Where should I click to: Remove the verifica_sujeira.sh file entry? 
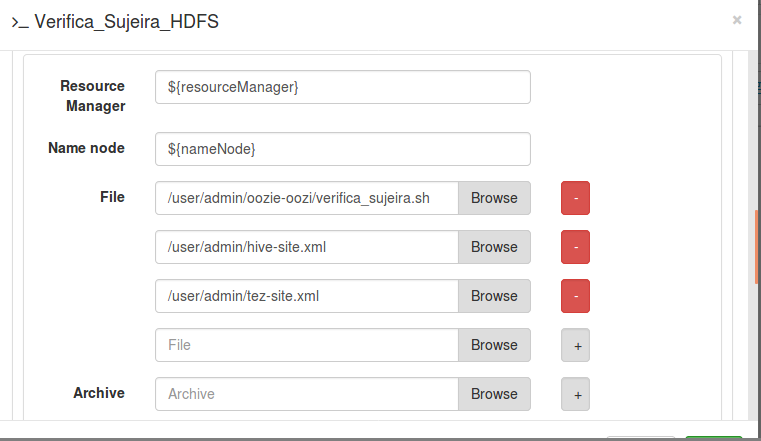(x=576, y=198)
